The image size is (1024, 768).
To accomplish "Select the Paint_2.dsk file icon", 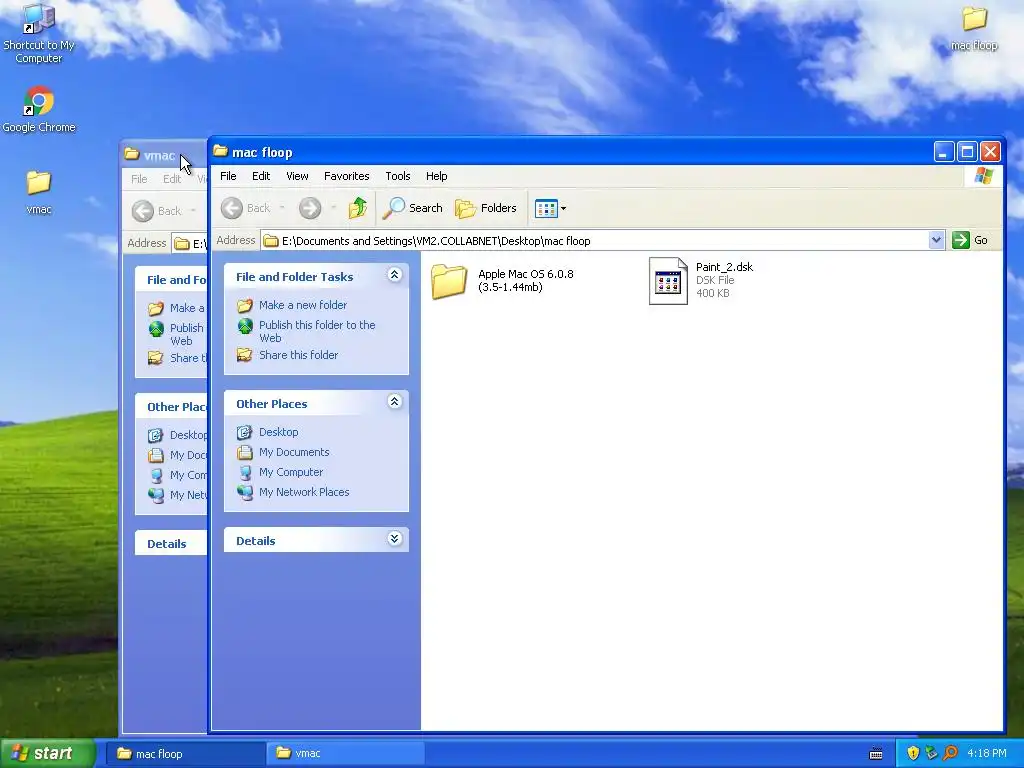I will tap(668, 281).
